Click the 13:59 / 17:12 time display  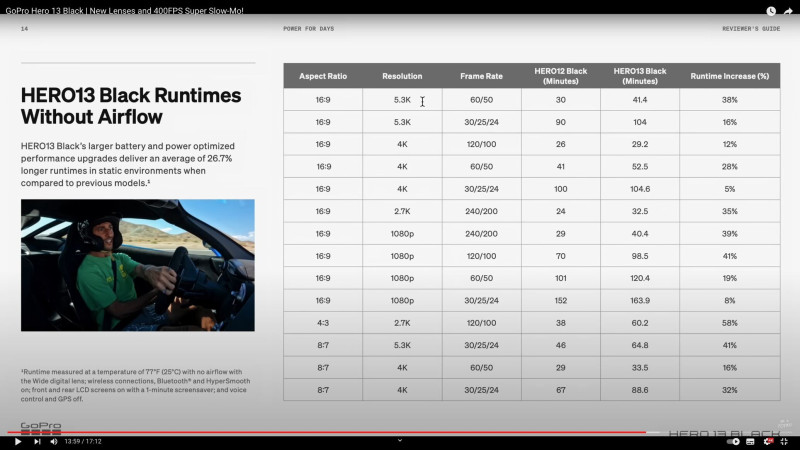coord(83,441)
